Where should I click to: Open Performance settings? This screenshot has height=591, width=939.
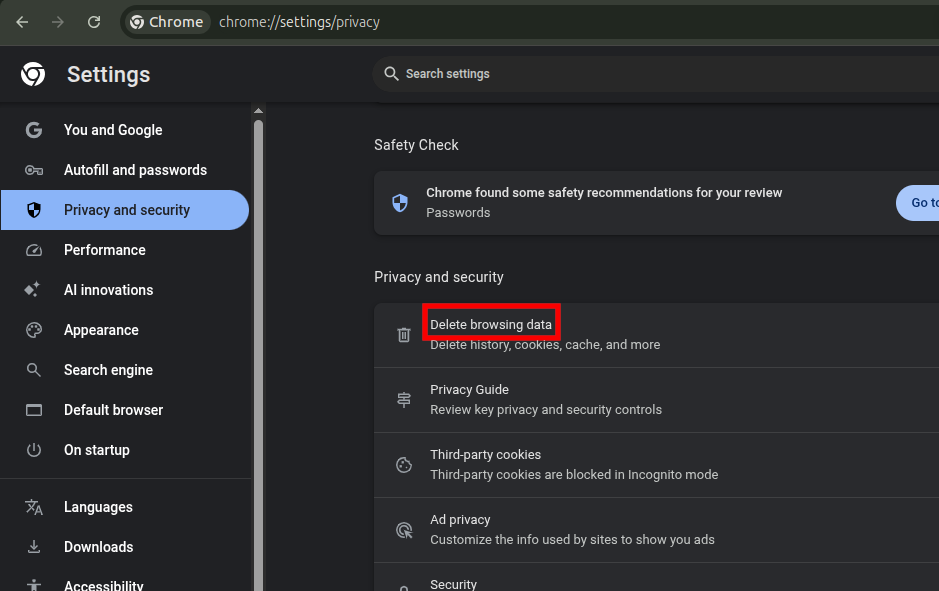click(125, 250)
